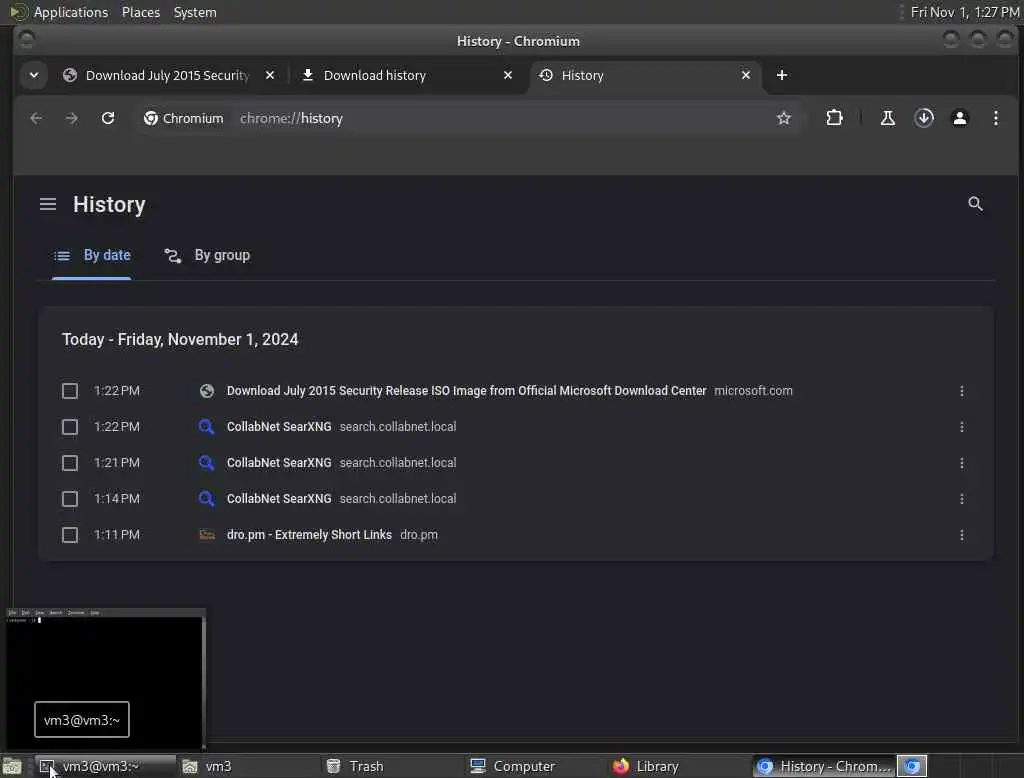Check the dro.pm entry checkbox
This screenshot has height=778, width=1024.
pyautogui.click(x=70, y=535)
